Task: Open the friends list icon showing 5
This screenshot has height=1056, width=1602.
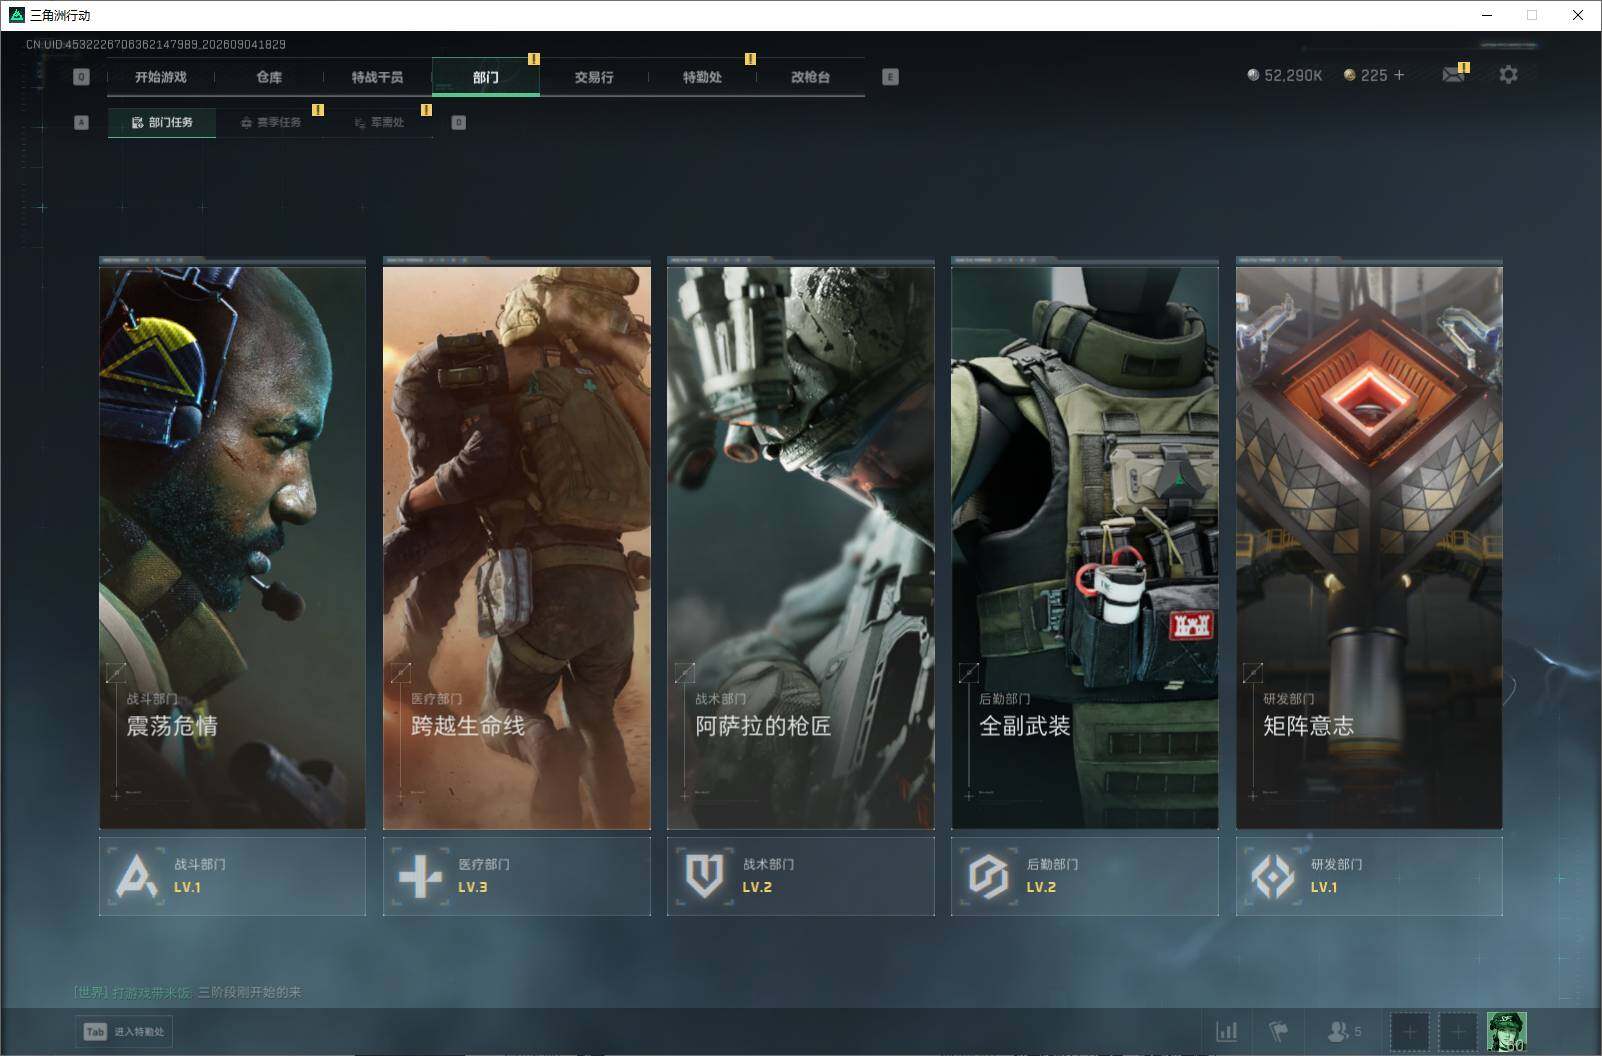Action: (1344, 1031)
